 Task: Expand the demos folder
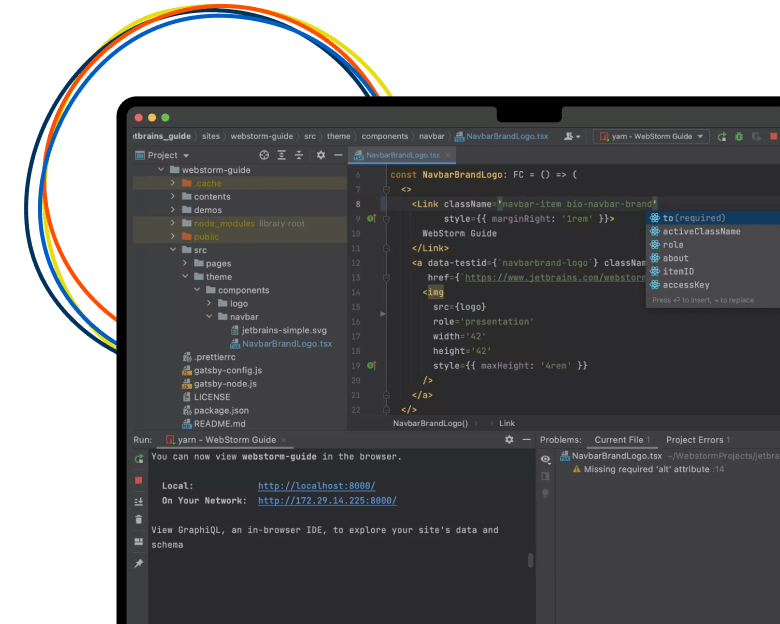click(173, 209)
